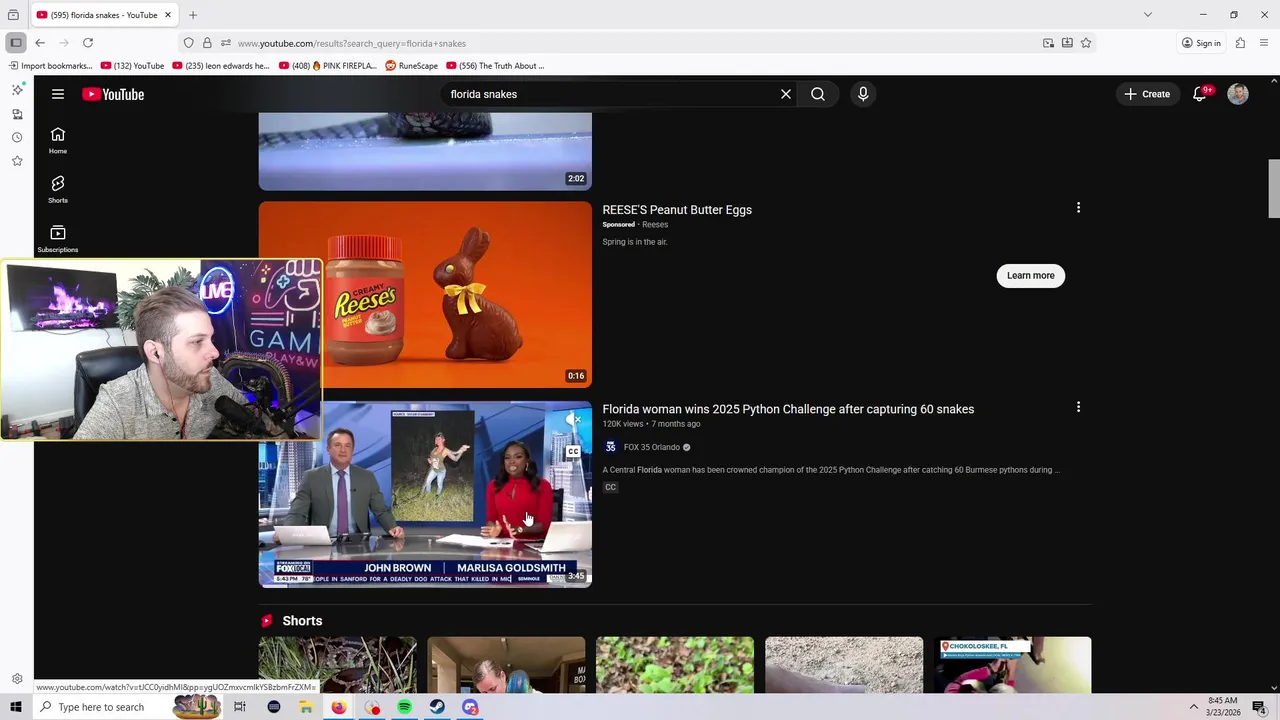Viewport: 1280px width, 720px height.
Task: Open the Firefox sidebar settings gear
Action: pyautogui.click(x=17, y=679)
